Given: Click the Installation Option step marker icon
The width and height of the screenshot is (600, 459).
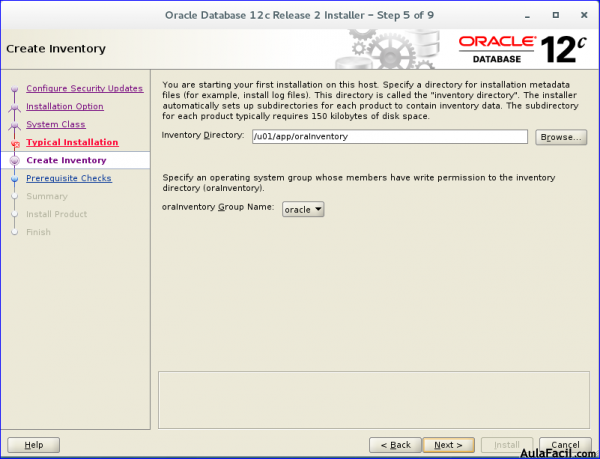Looking at the screenshot, I should pos(15,107).
